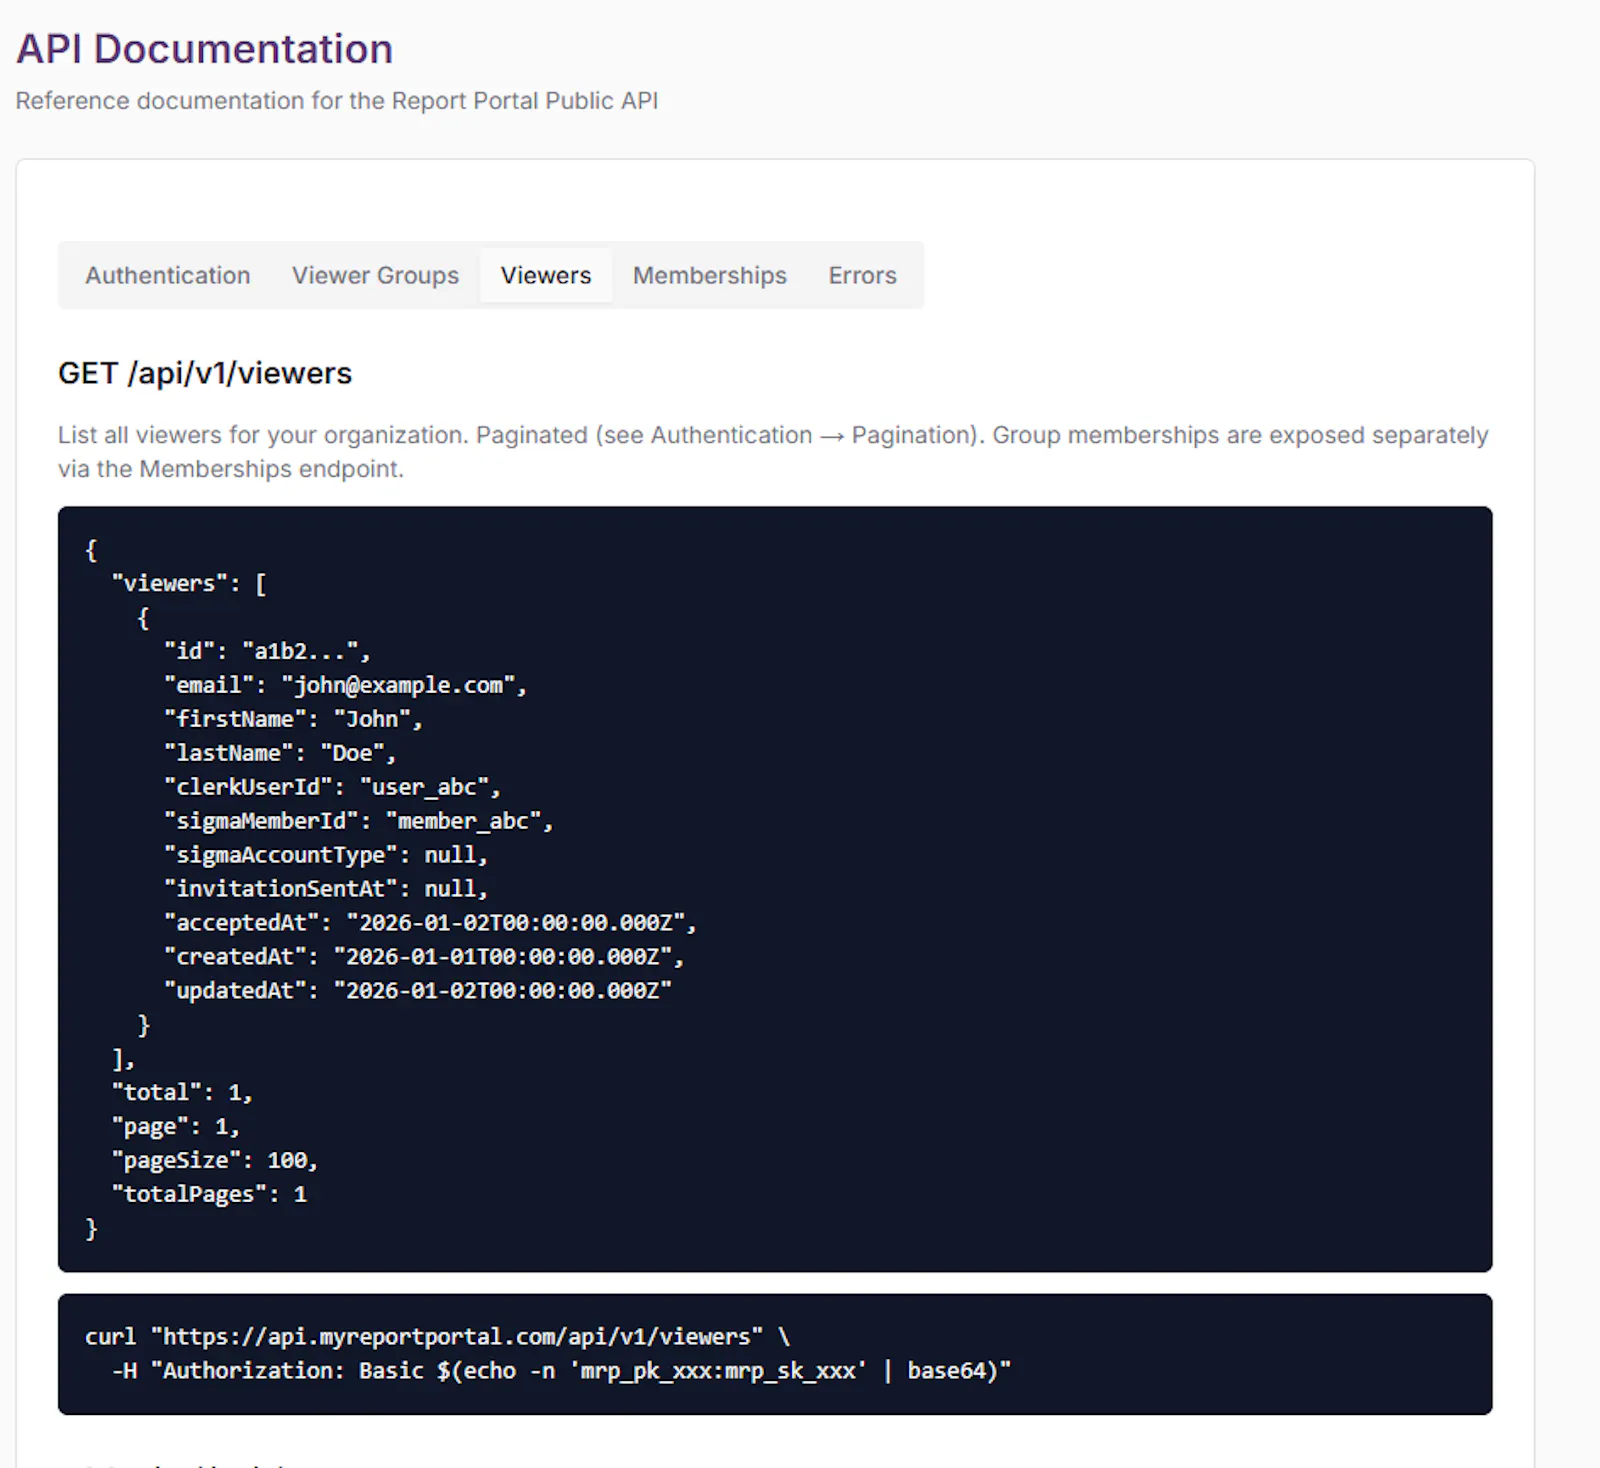This screenshot has height=1468, width=1600.
Task: Click the "email": "john@example.com" line
Action: pyautogui.click(x=345, y=685)
